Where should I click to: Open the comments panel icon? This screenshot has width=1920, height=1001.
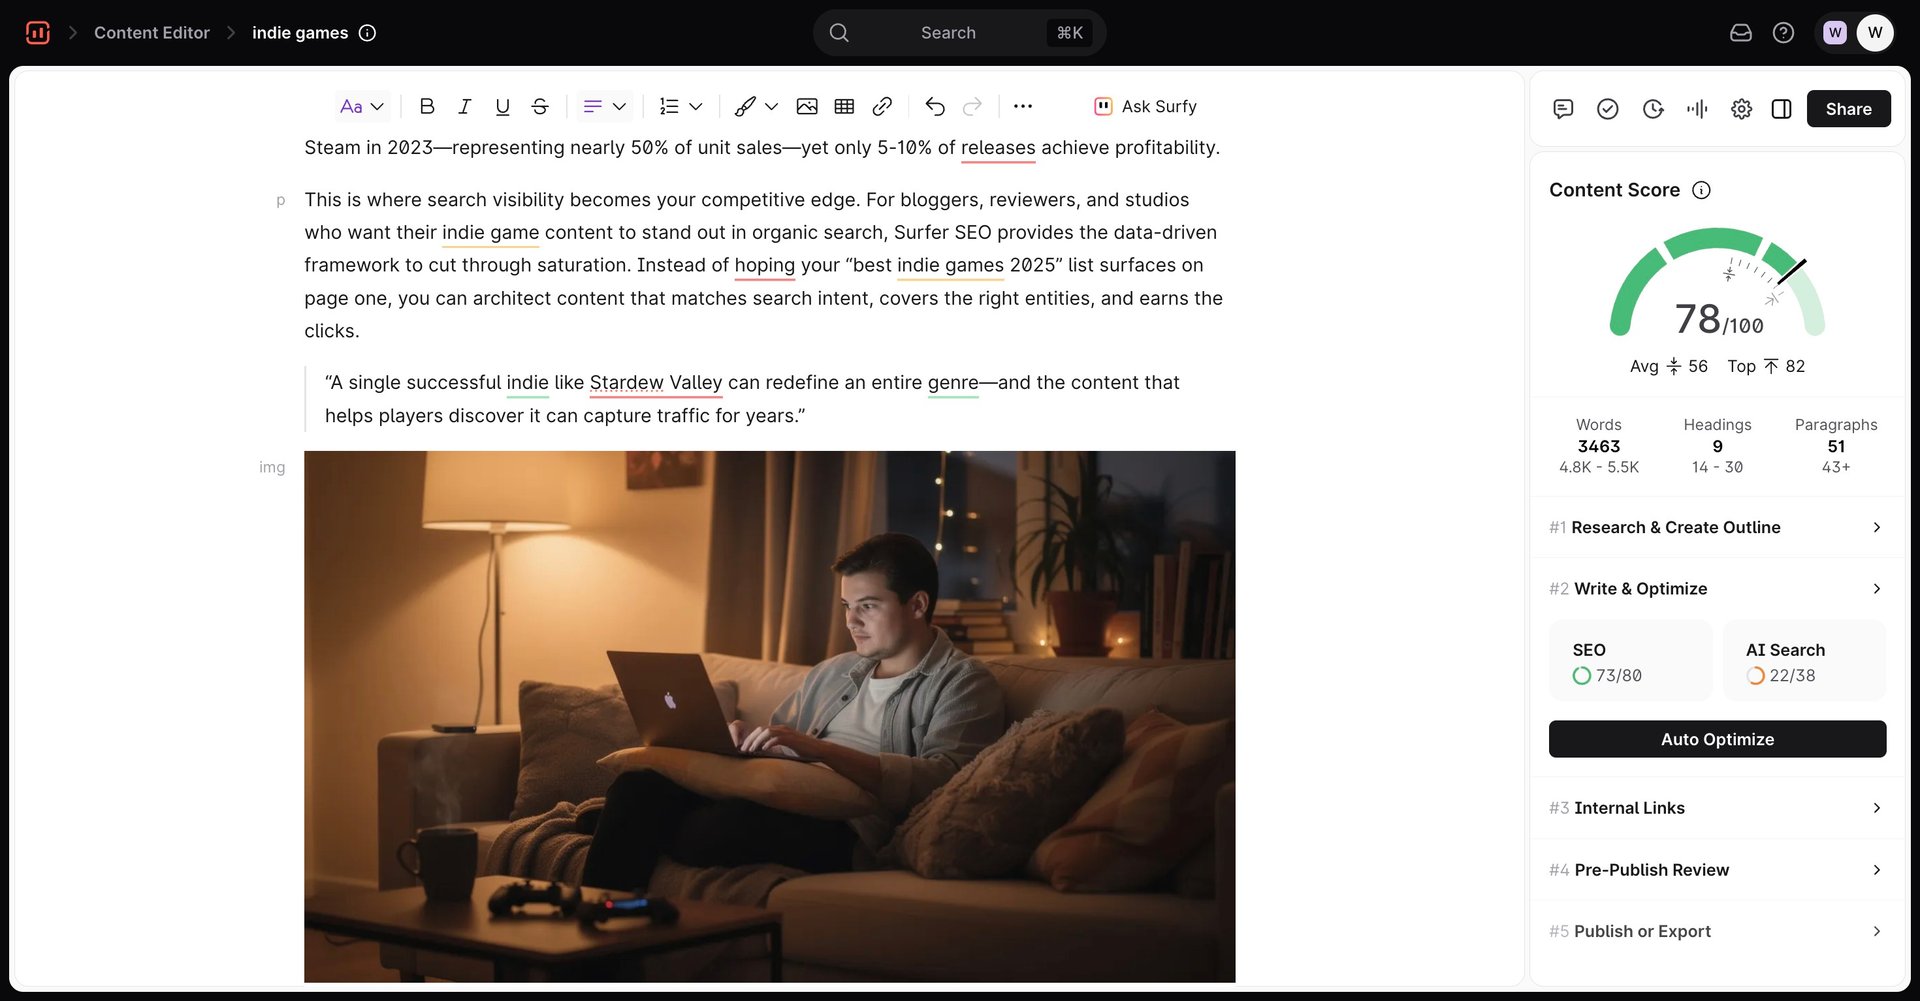[1563, 109]
